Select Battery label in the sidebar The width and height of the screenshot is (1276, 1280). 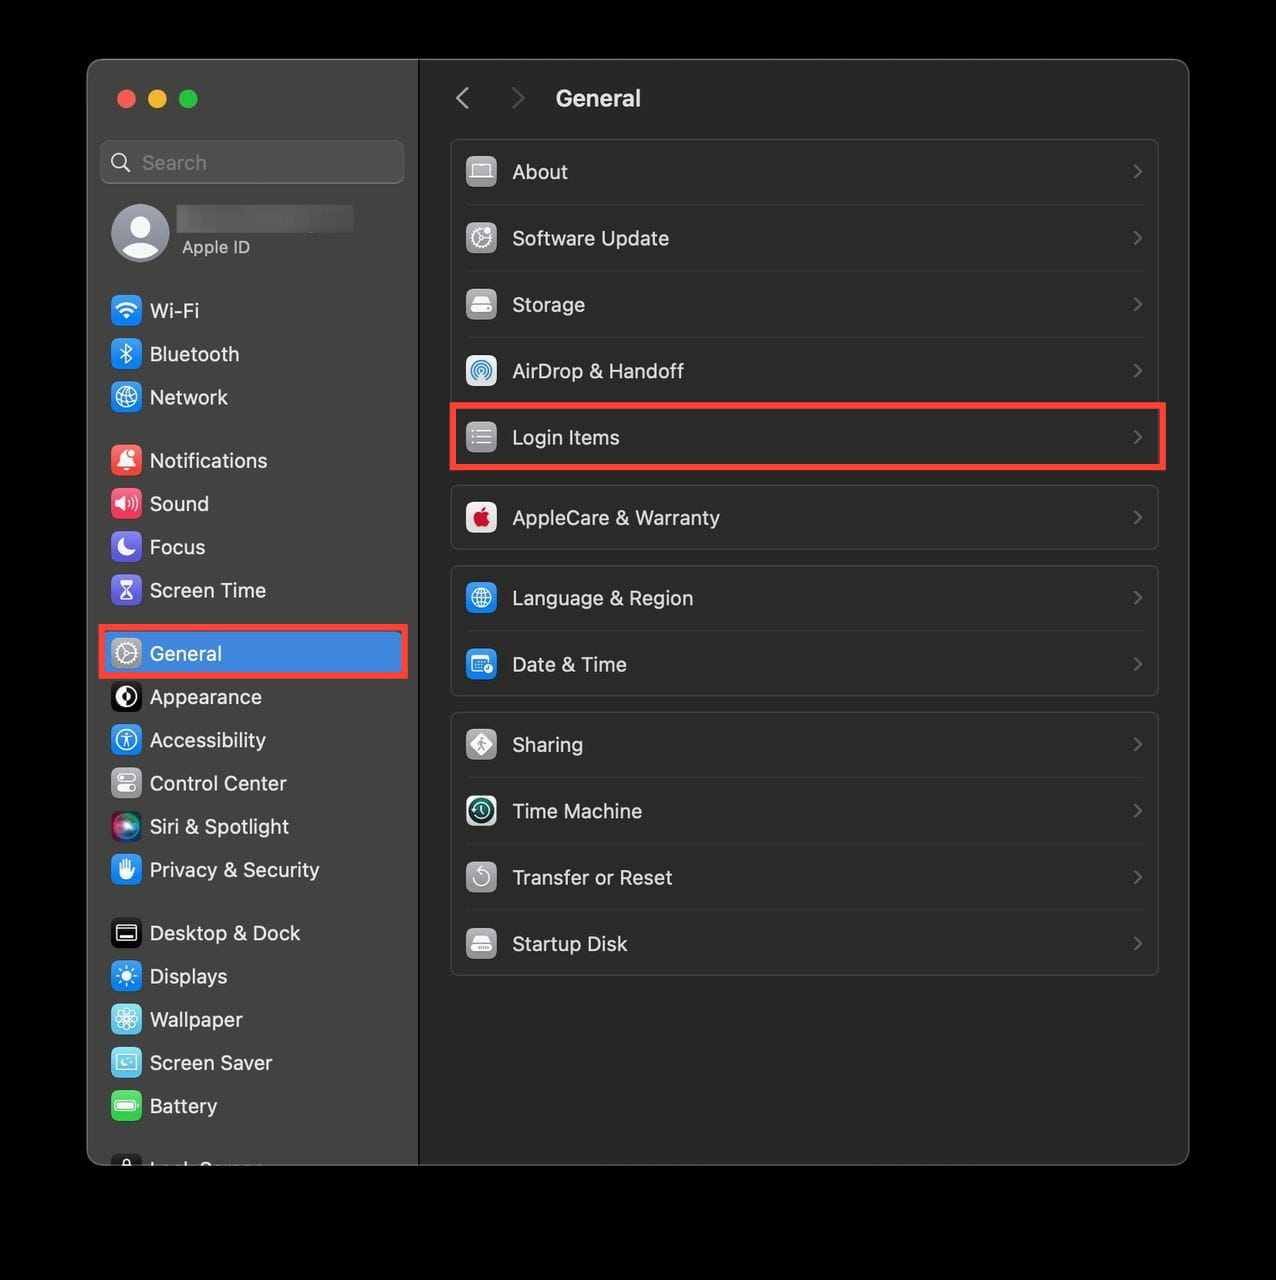coord(183,1106)
